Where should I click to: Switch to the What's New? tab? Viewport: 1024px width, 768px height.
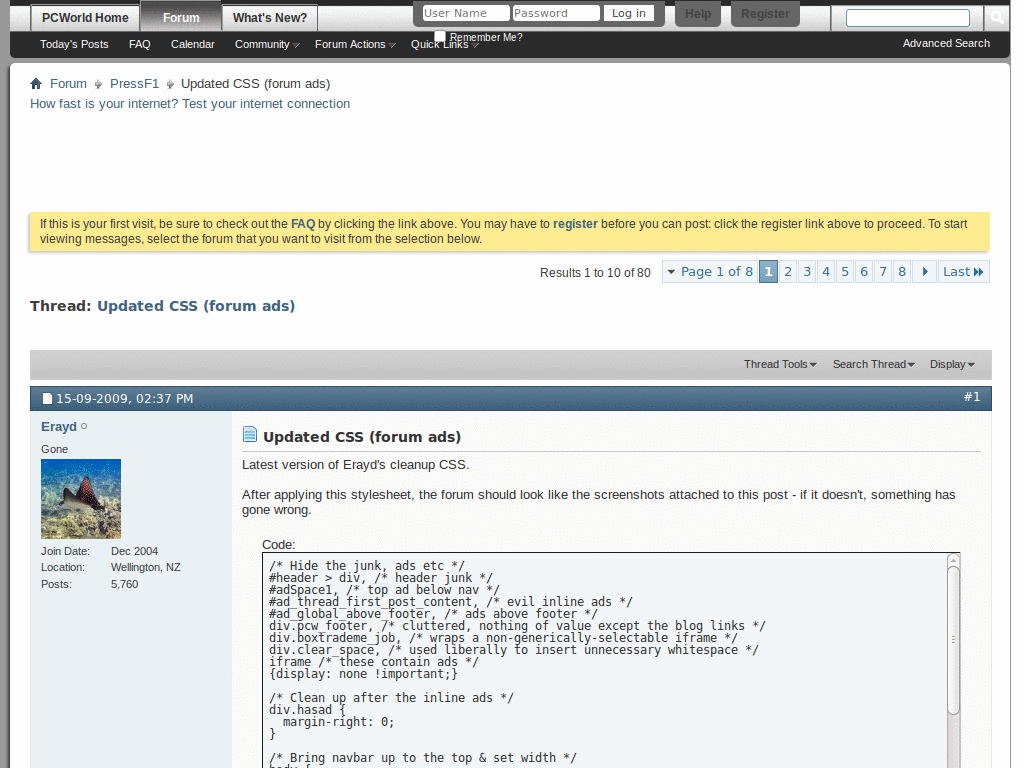268,17
